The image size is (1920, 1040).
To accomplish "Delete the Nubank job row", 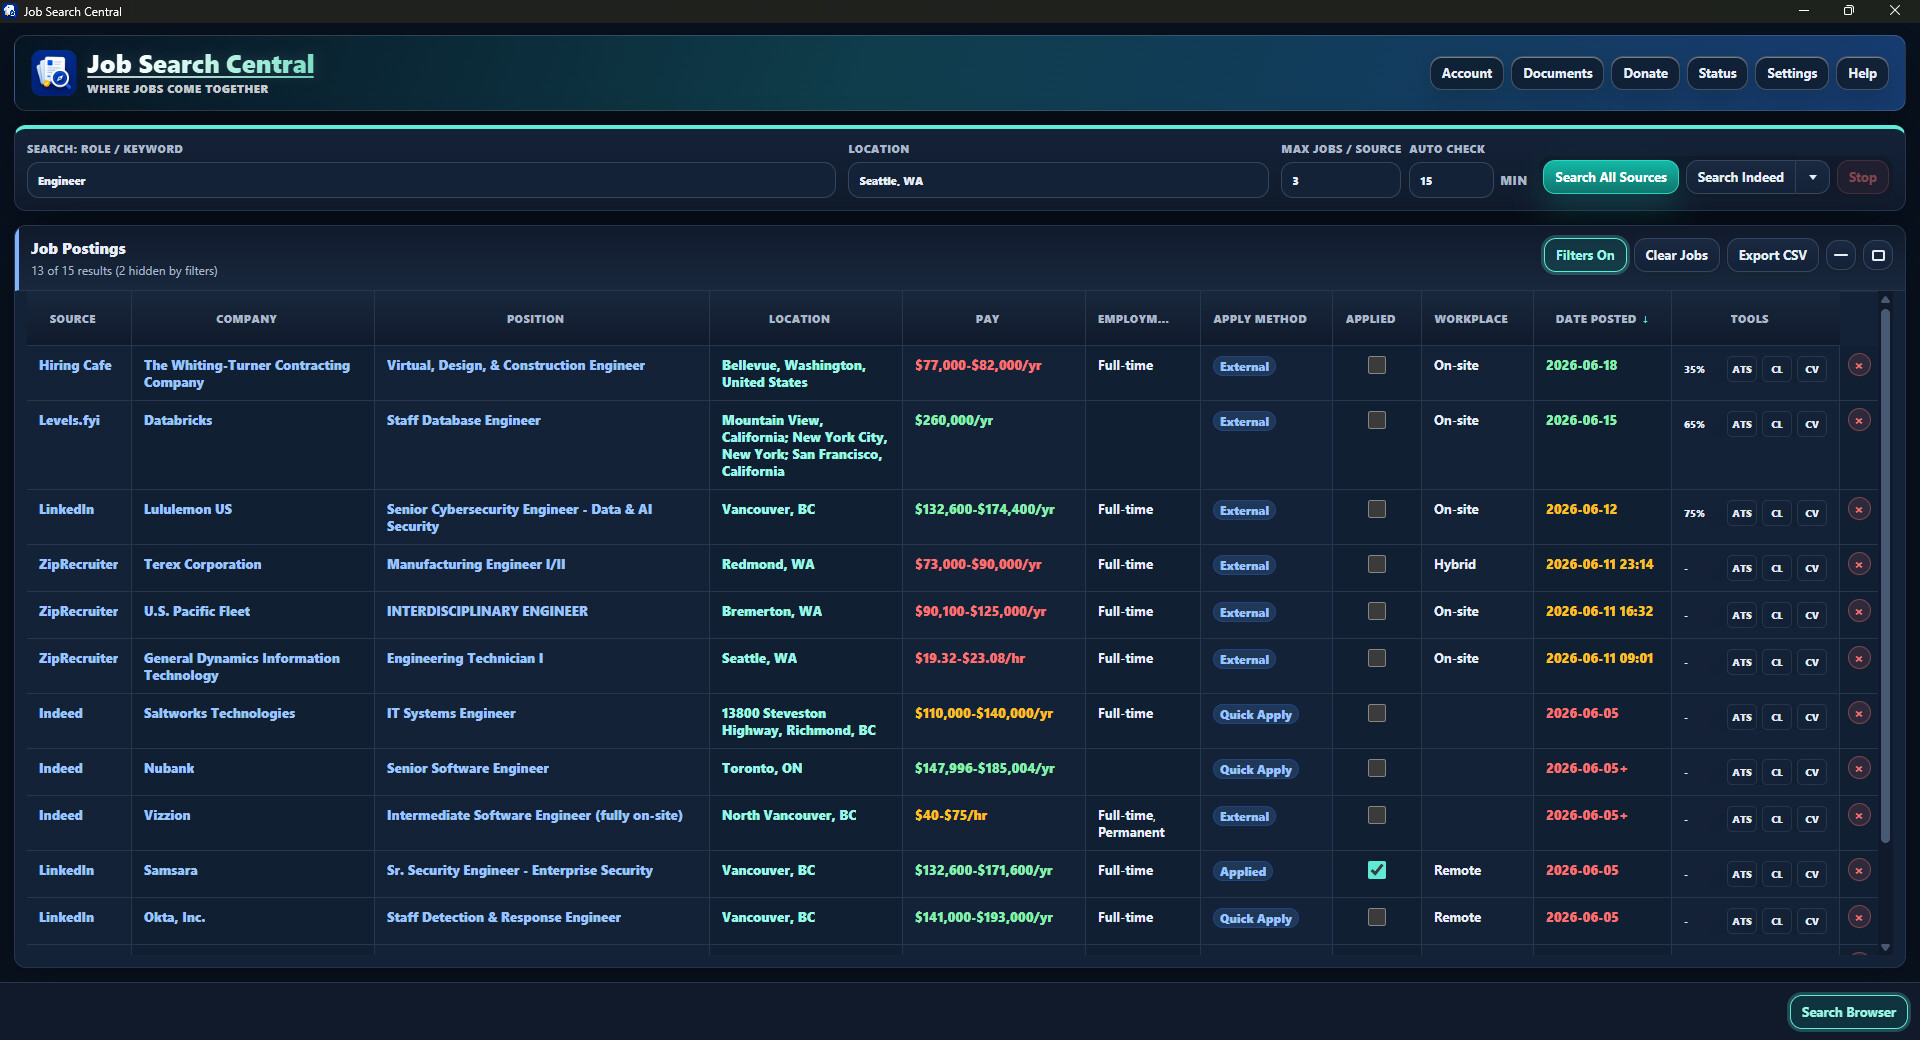I will [x=1859, y=769].
